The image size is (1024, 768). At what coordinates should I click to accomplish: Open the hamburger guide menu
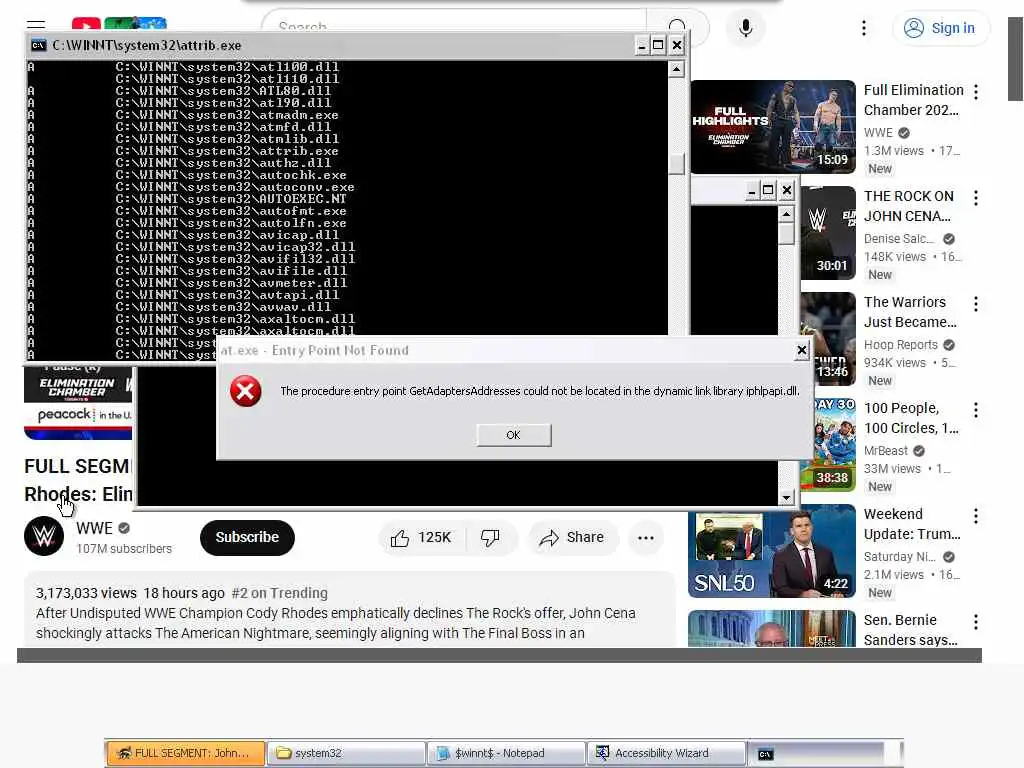(36, 25)
